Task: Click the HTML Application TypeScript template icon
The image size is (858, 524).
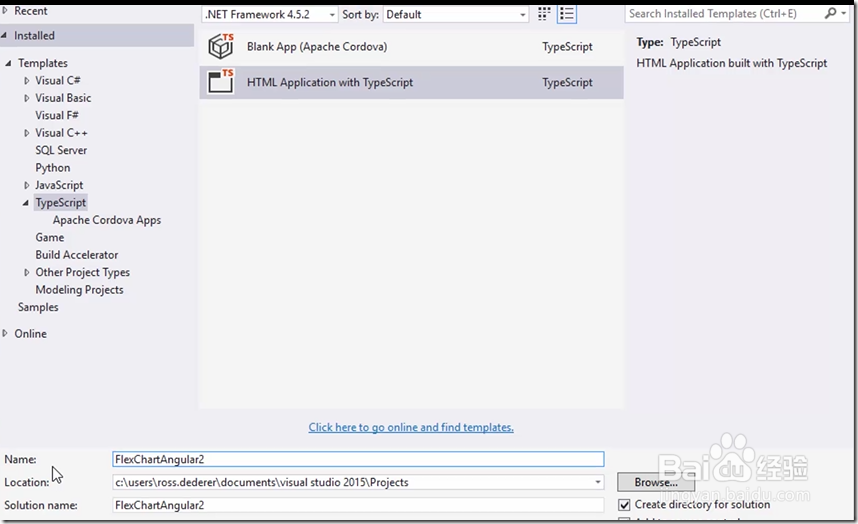Action: pos(221,82)
